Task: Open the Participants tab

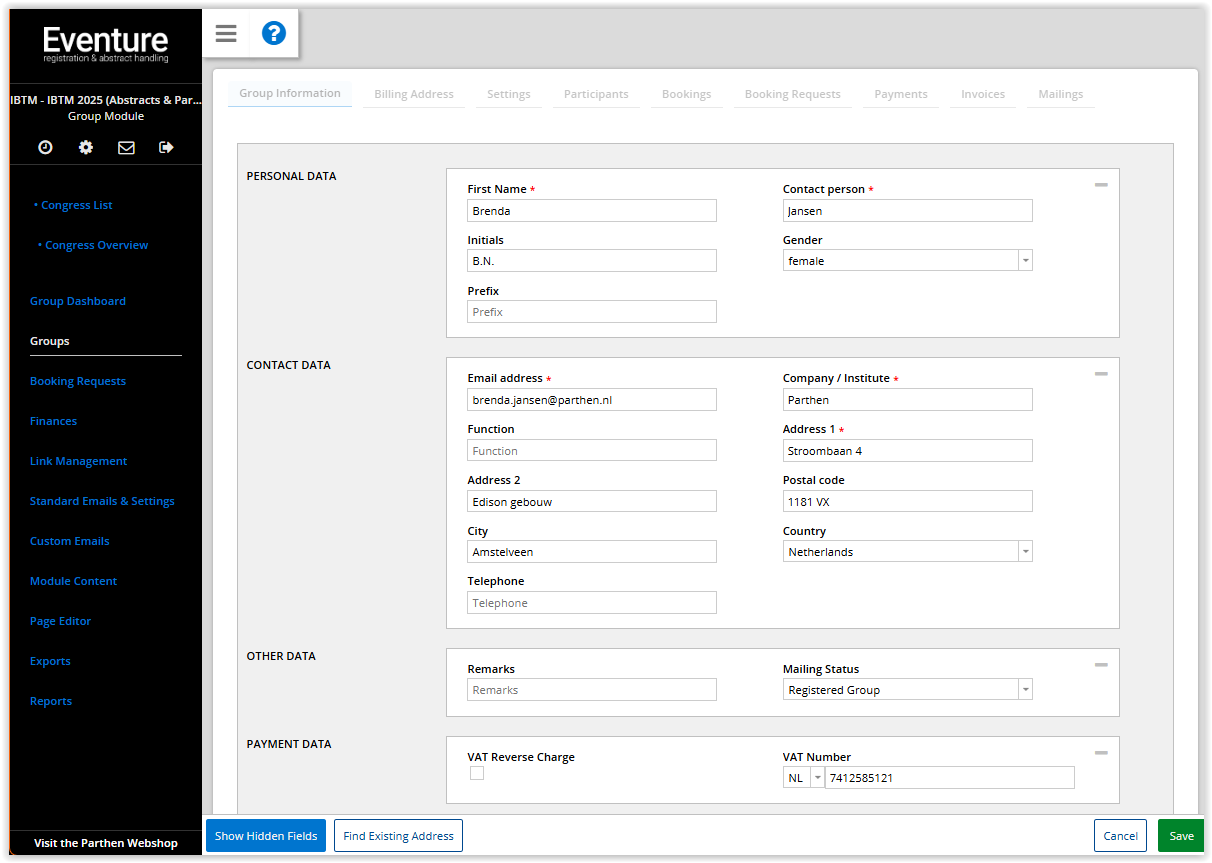Action: 596,94
